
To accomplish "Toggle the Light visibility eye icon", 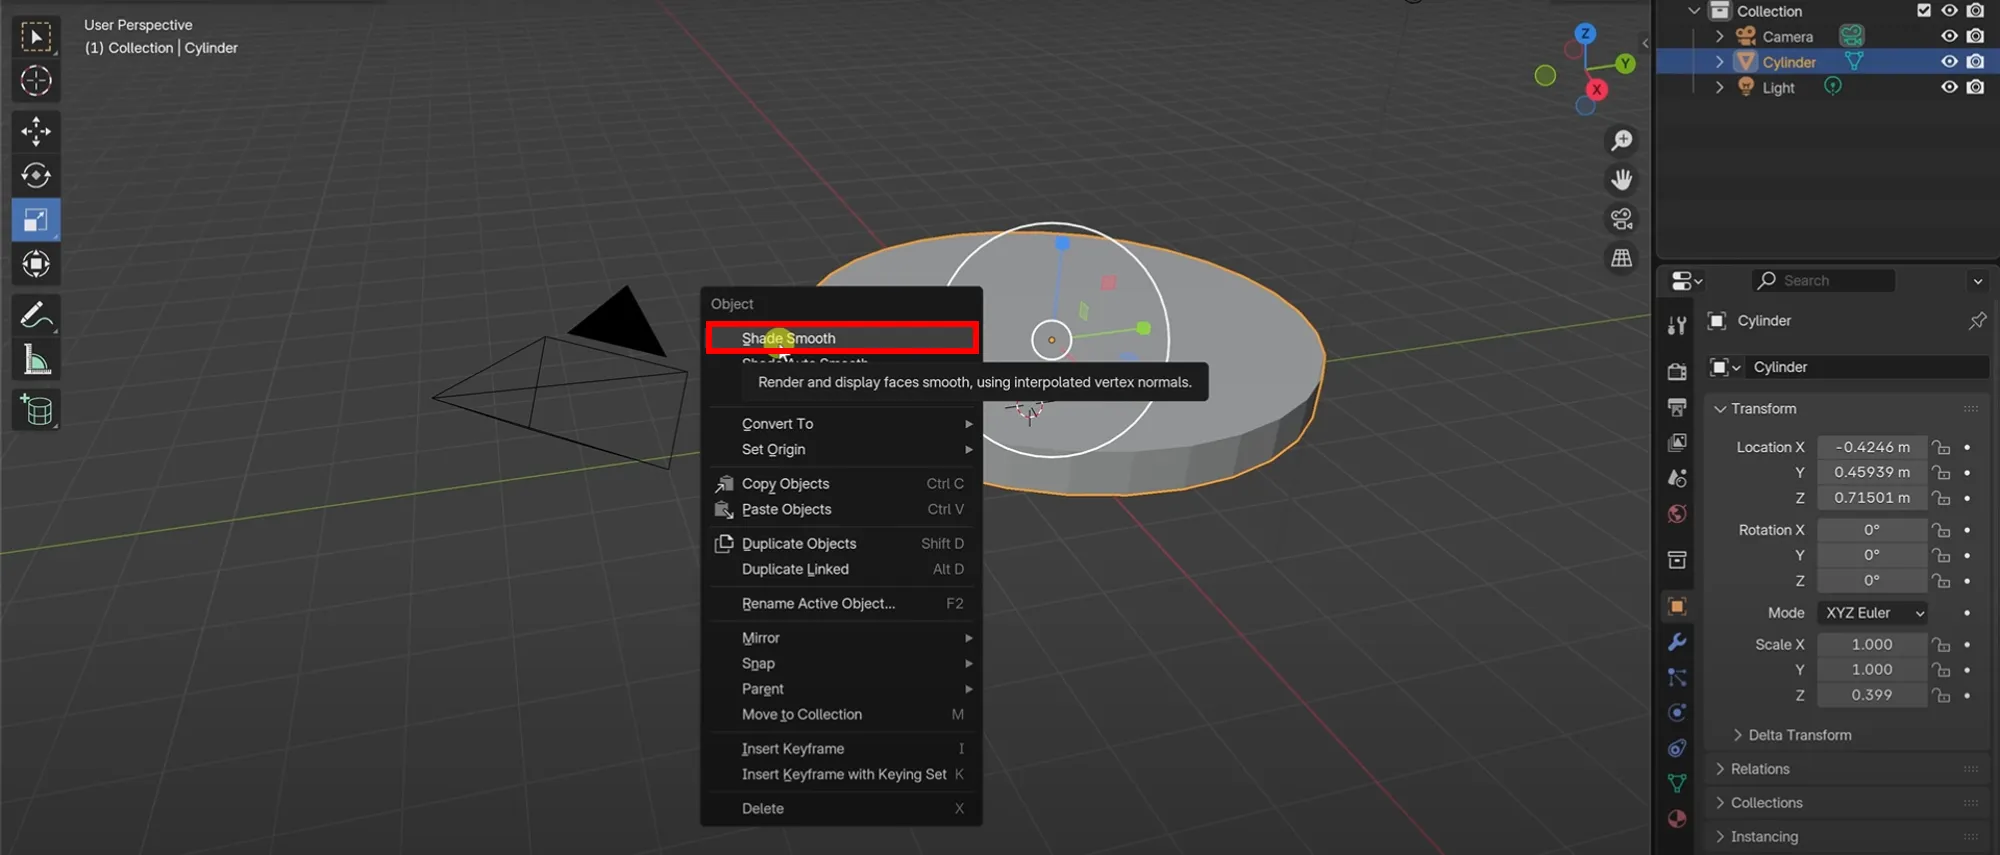I will coord(1949,87).
